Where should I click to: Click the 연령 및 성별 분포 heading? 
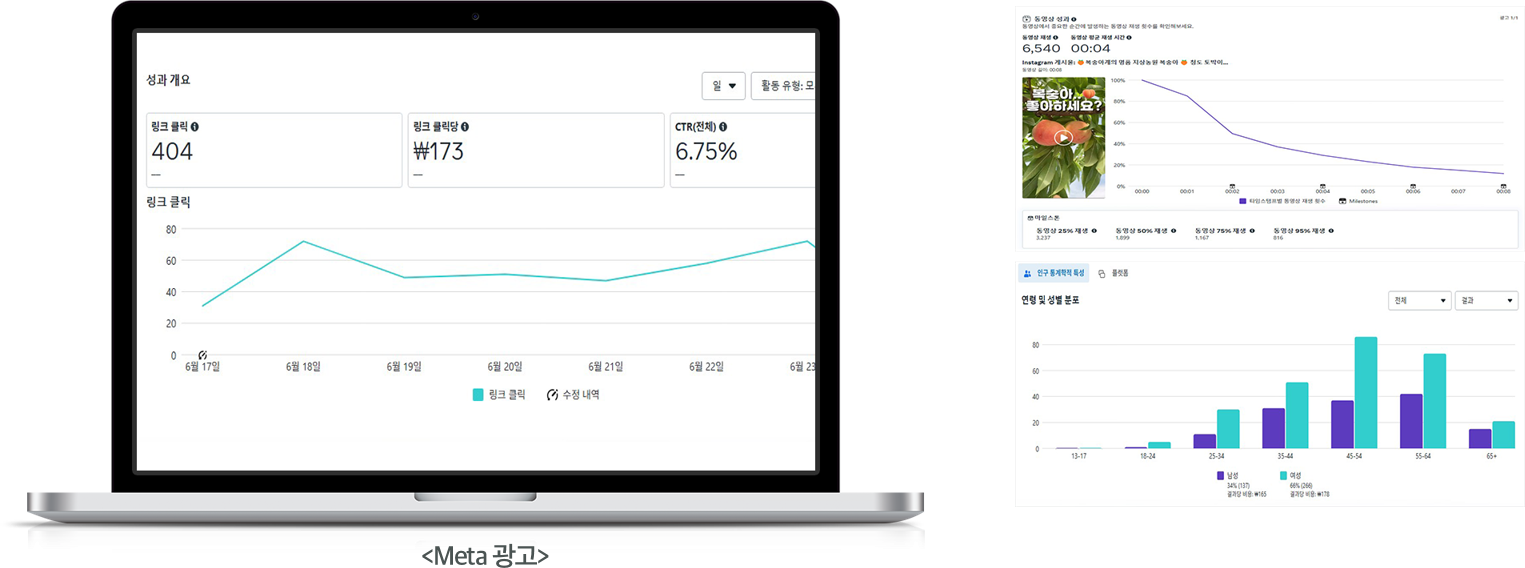1050,300
